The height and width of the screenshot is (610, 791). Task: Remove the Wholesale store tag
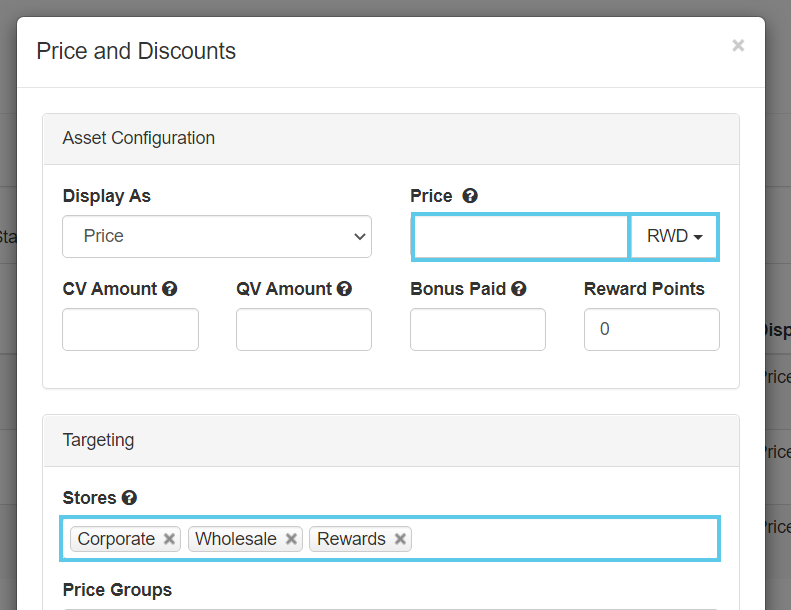pyautogui.click(x=291, y=539)
